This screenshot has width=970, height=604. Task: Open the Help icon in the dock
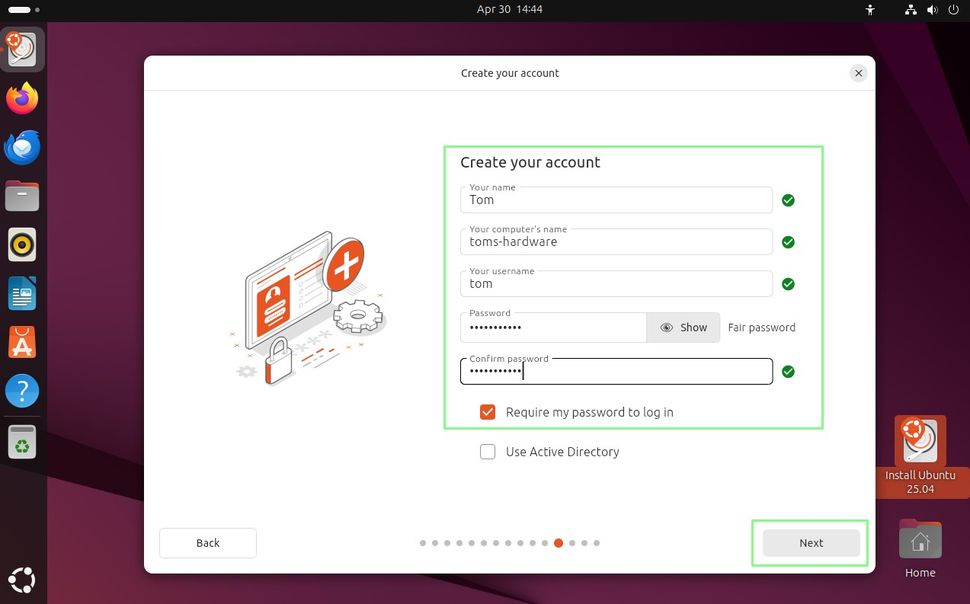[x=22, y=391]
